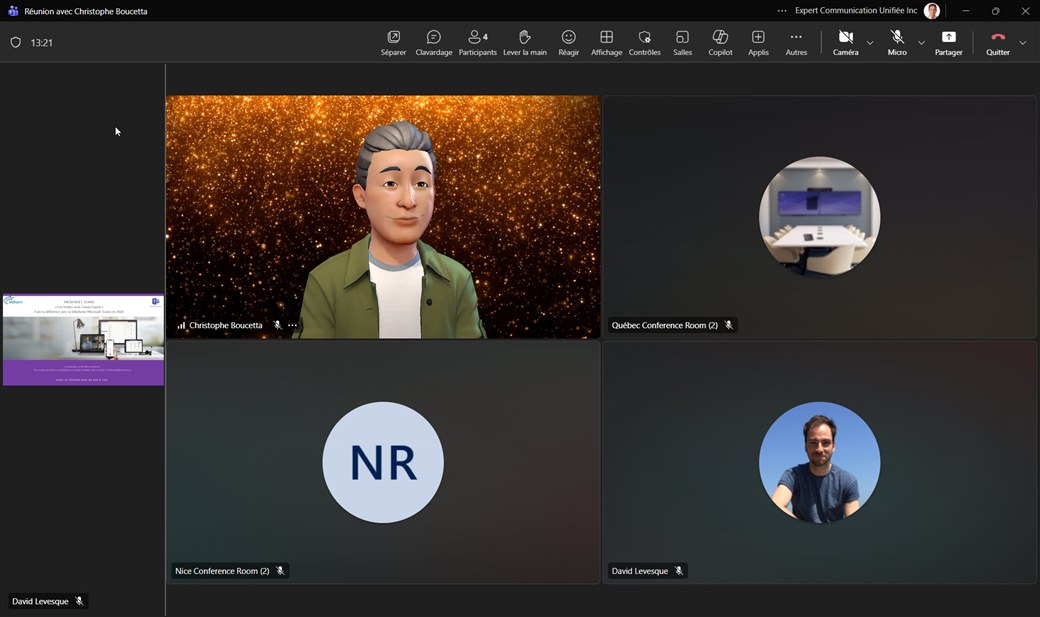Click the Partager share button
Screen dimensions: 1040x617
click(x=948, y=43)
